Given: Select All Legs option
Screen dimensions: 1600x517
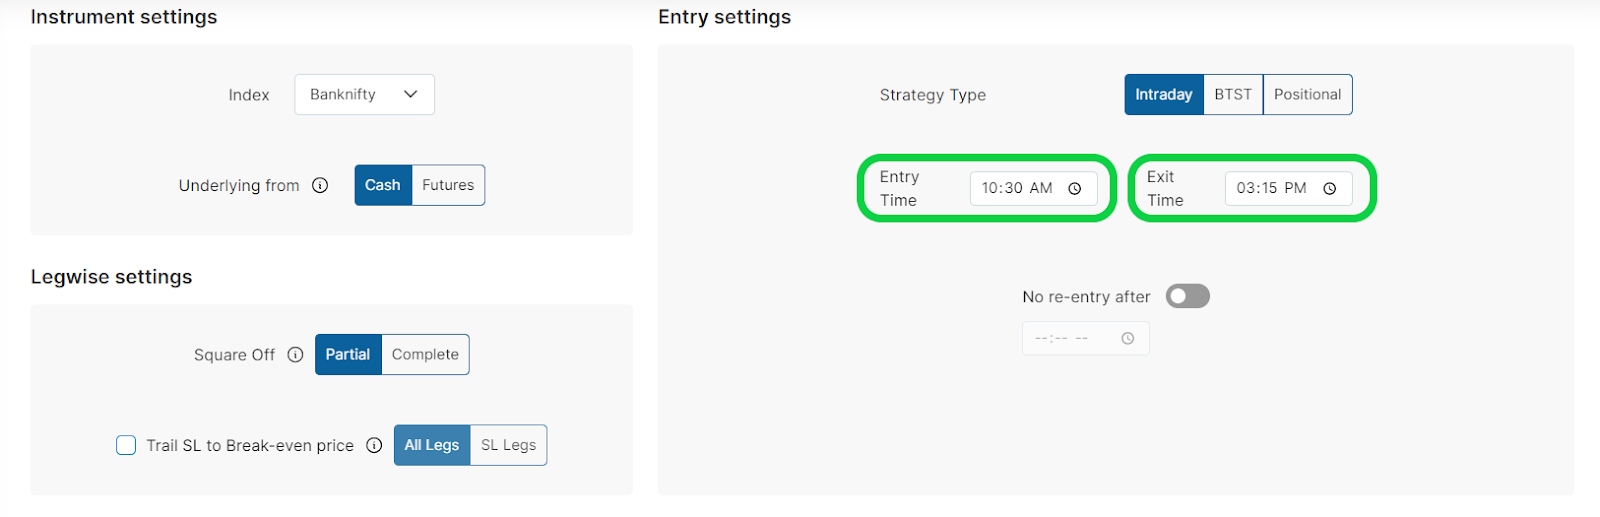Looking at the screenshot, I should [x=432, y=445].
